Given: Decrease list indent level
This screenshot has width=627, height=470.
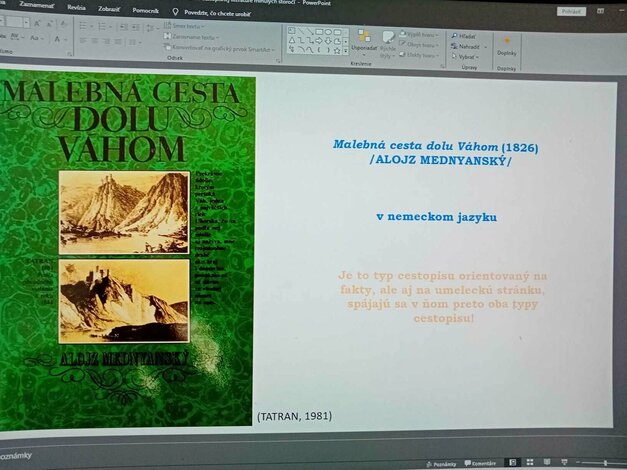Looking at the screenshot, I should click(124, 27).
